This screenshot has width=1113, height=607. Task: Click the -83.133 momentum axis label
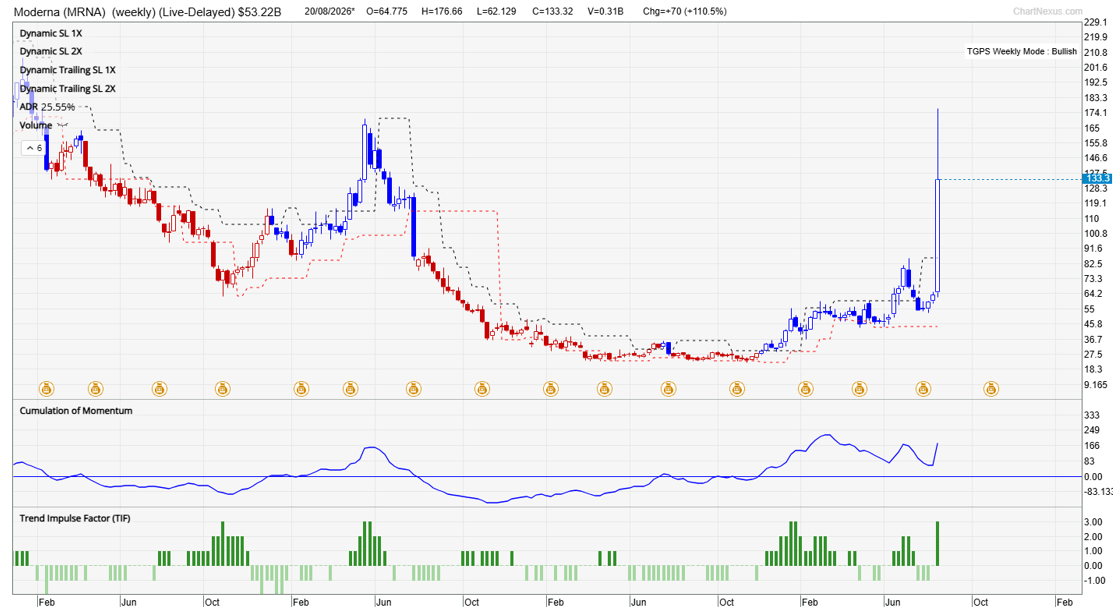[x=1097, y=491]
